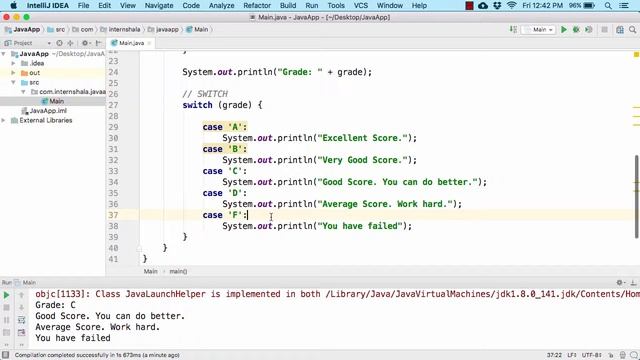This screenshot has width=640, height=360.
Task: Click main() in editor breadcrumb bar
Action: tap(178, 271)
